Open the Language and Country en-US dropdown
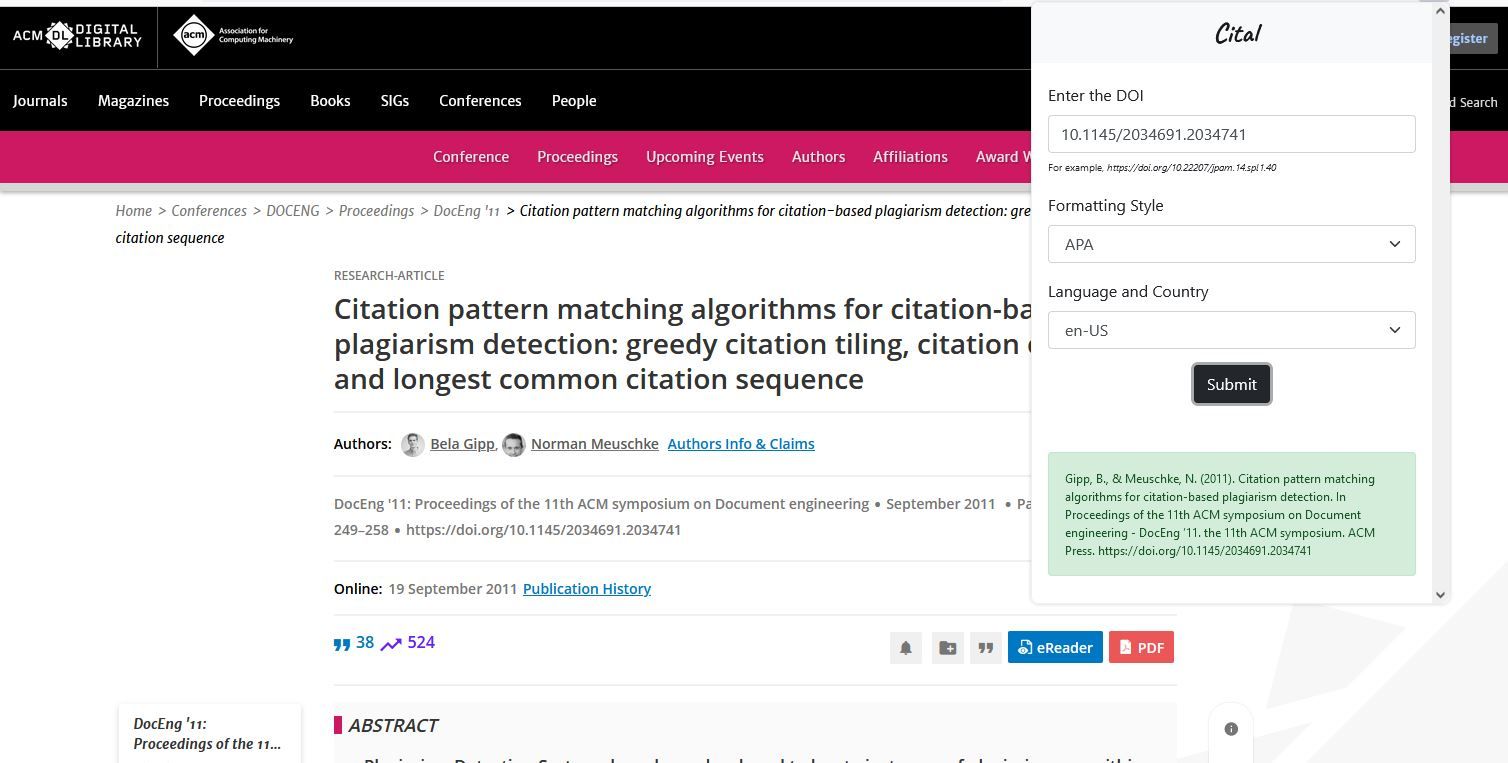This screenshot has height=763, width=1508. (x=1231, y=330)
